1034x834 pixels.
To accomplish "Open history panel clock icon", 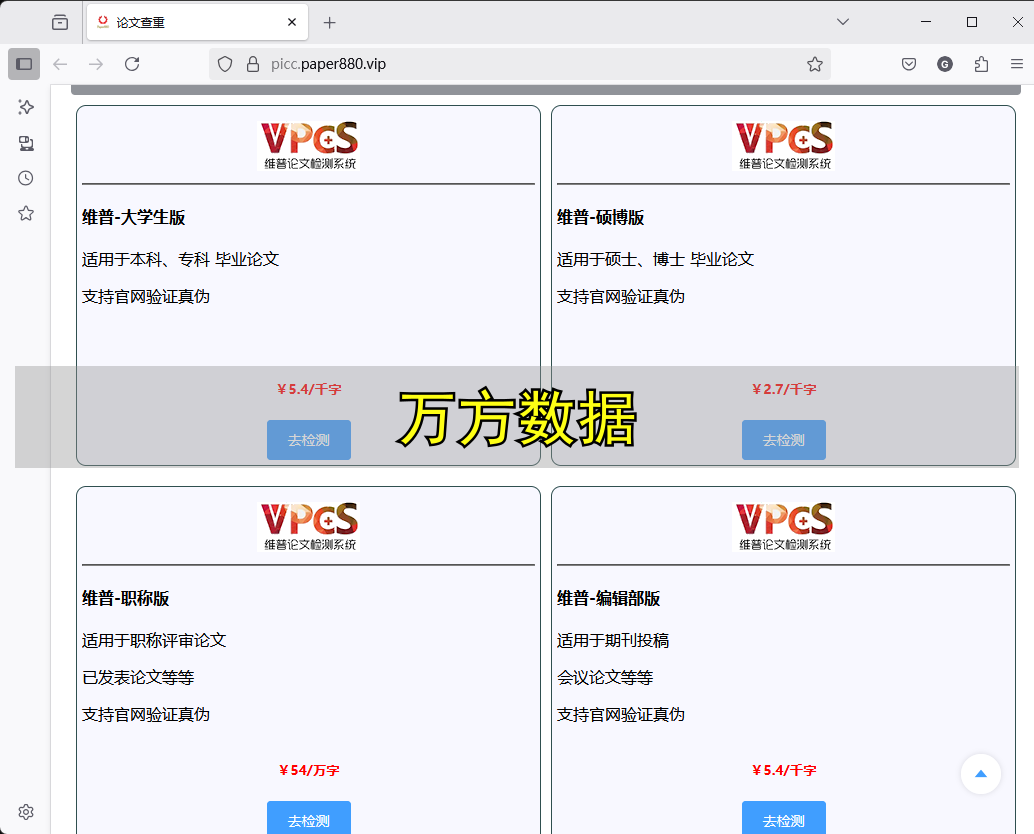I will click(26, 178).
